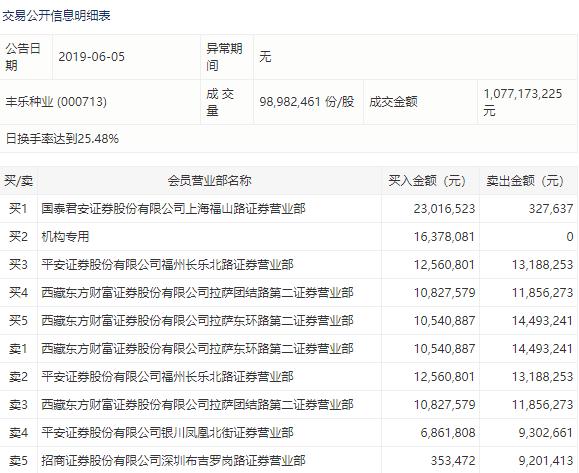
Task: Select the 卖1 row label
Action: point(18,349)
